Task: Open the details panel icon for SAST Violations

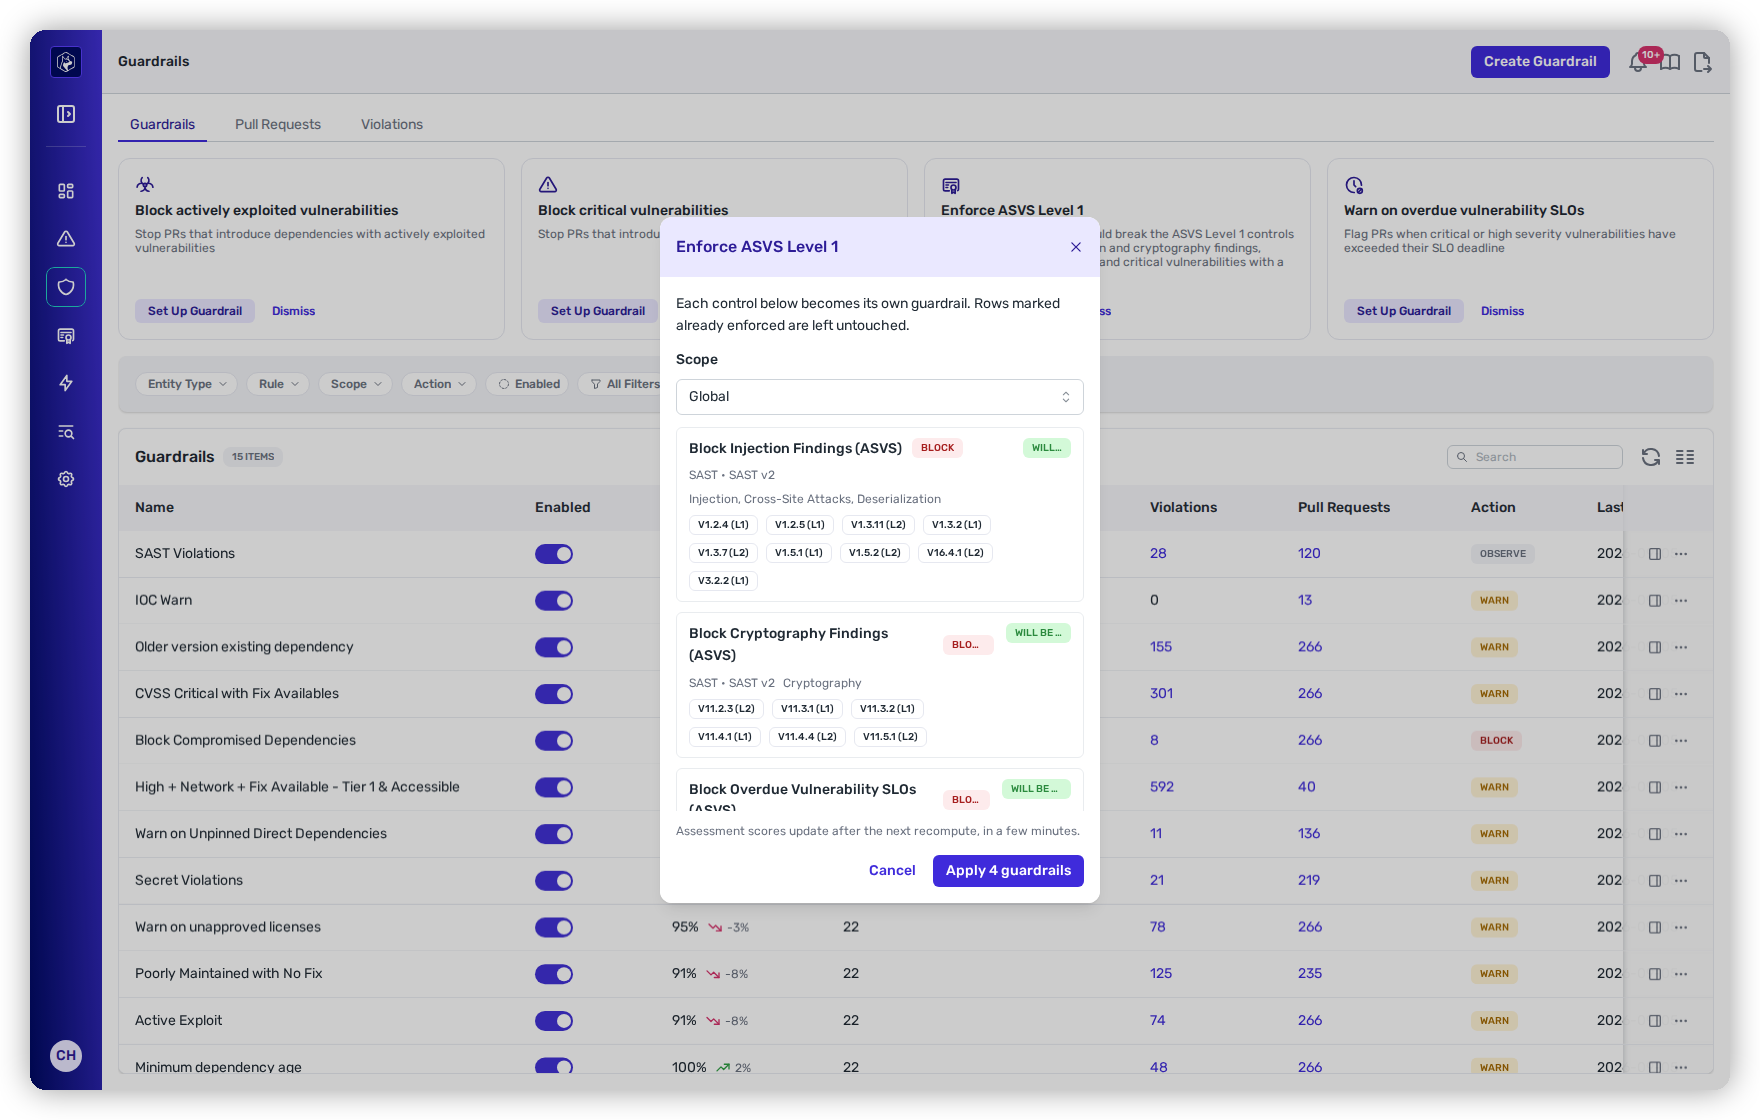Action: 1655,554
